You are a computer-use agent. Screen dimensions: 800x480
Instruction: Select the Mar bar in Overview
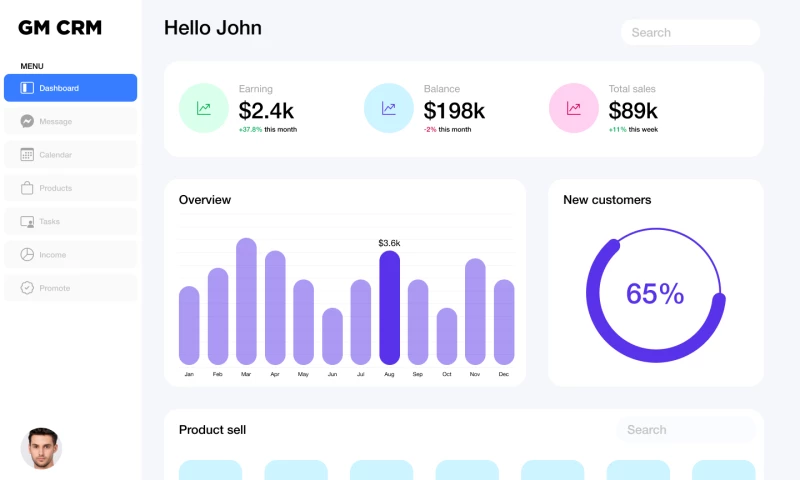pyautogui.click(x=246, y=301)
